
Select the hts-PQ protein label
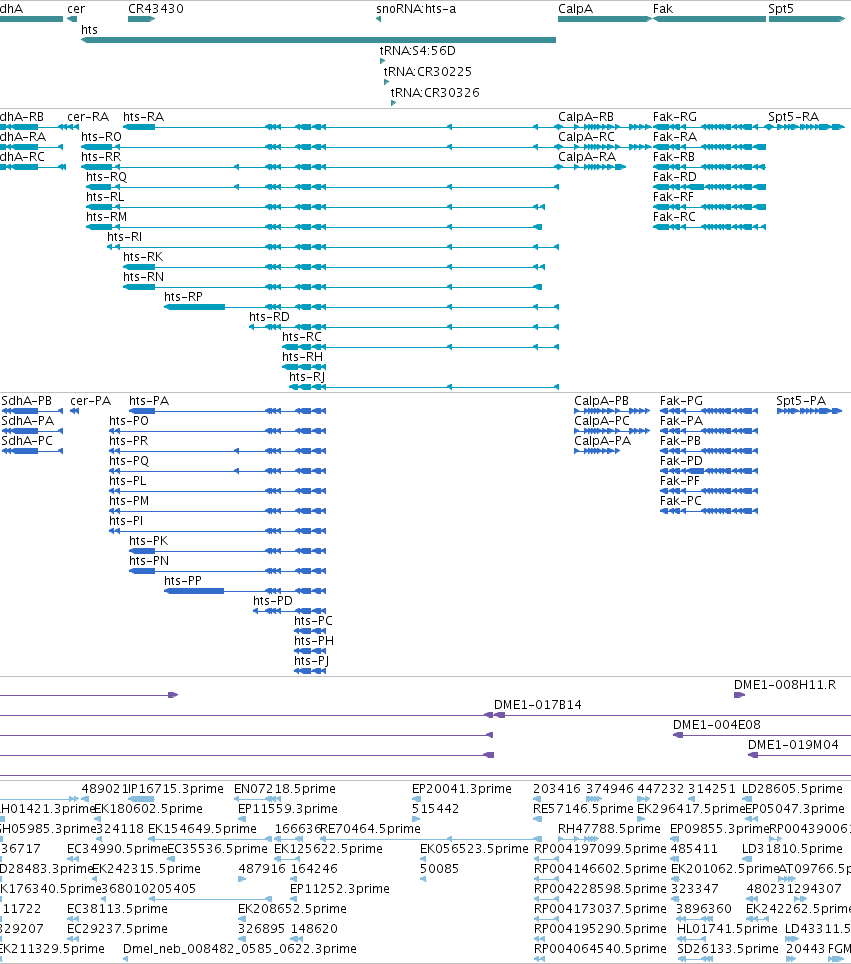point(129,461)
